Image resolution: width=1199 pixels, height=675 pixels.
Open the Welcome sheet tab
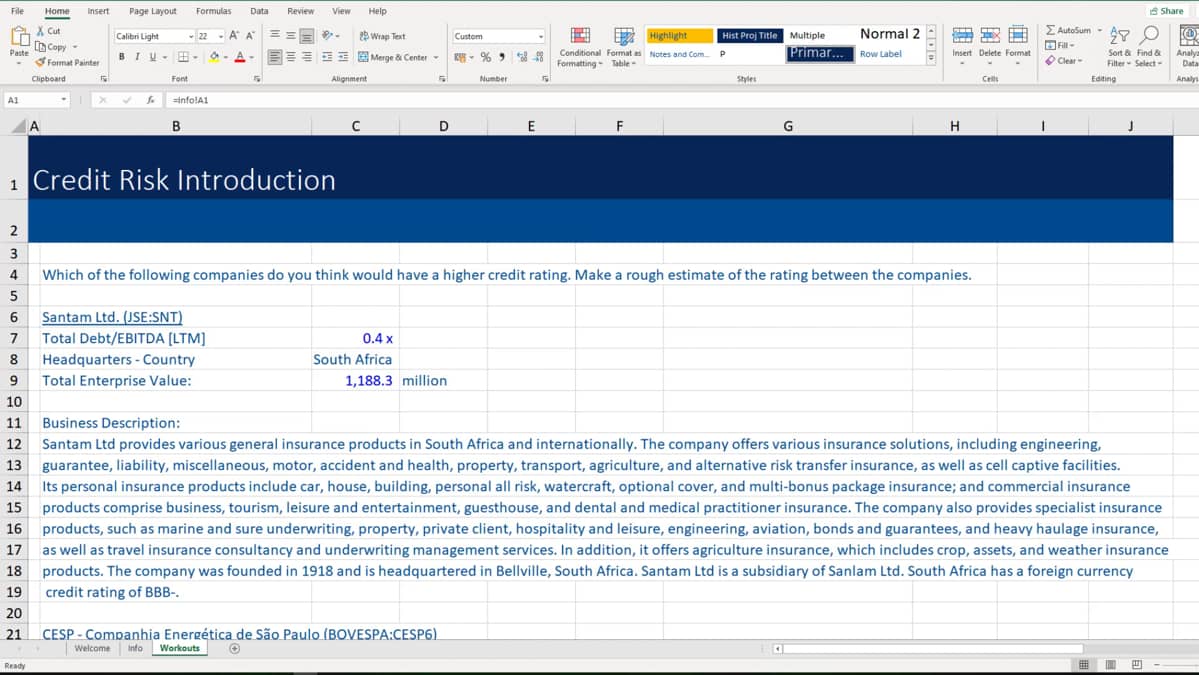coord(93,648)
